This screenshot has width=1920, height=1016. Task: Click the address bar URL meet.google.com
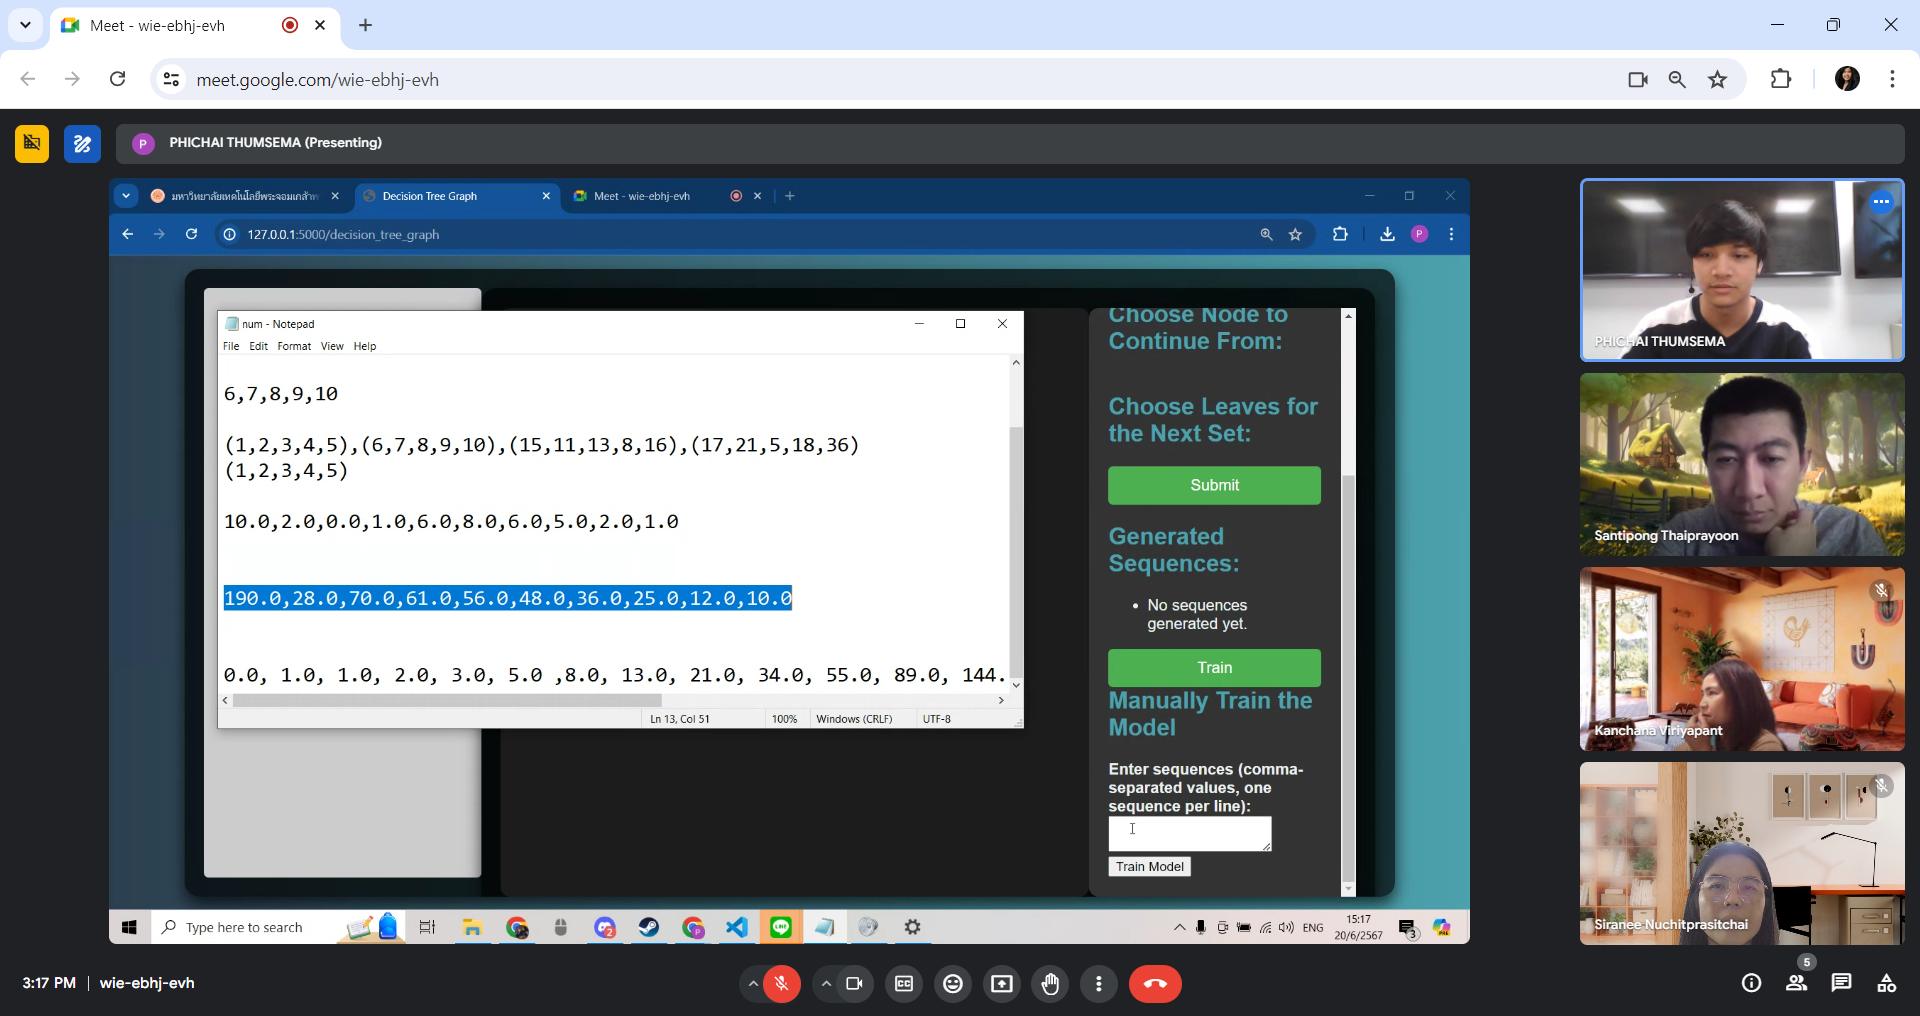pyautogui.click(x=317, y=80)
